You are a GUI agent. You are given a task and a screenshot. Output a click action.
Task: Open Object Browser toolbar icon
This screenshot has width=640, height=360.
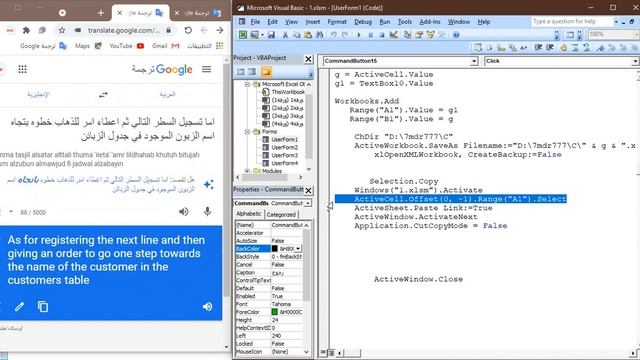click(x=430, y=35)
